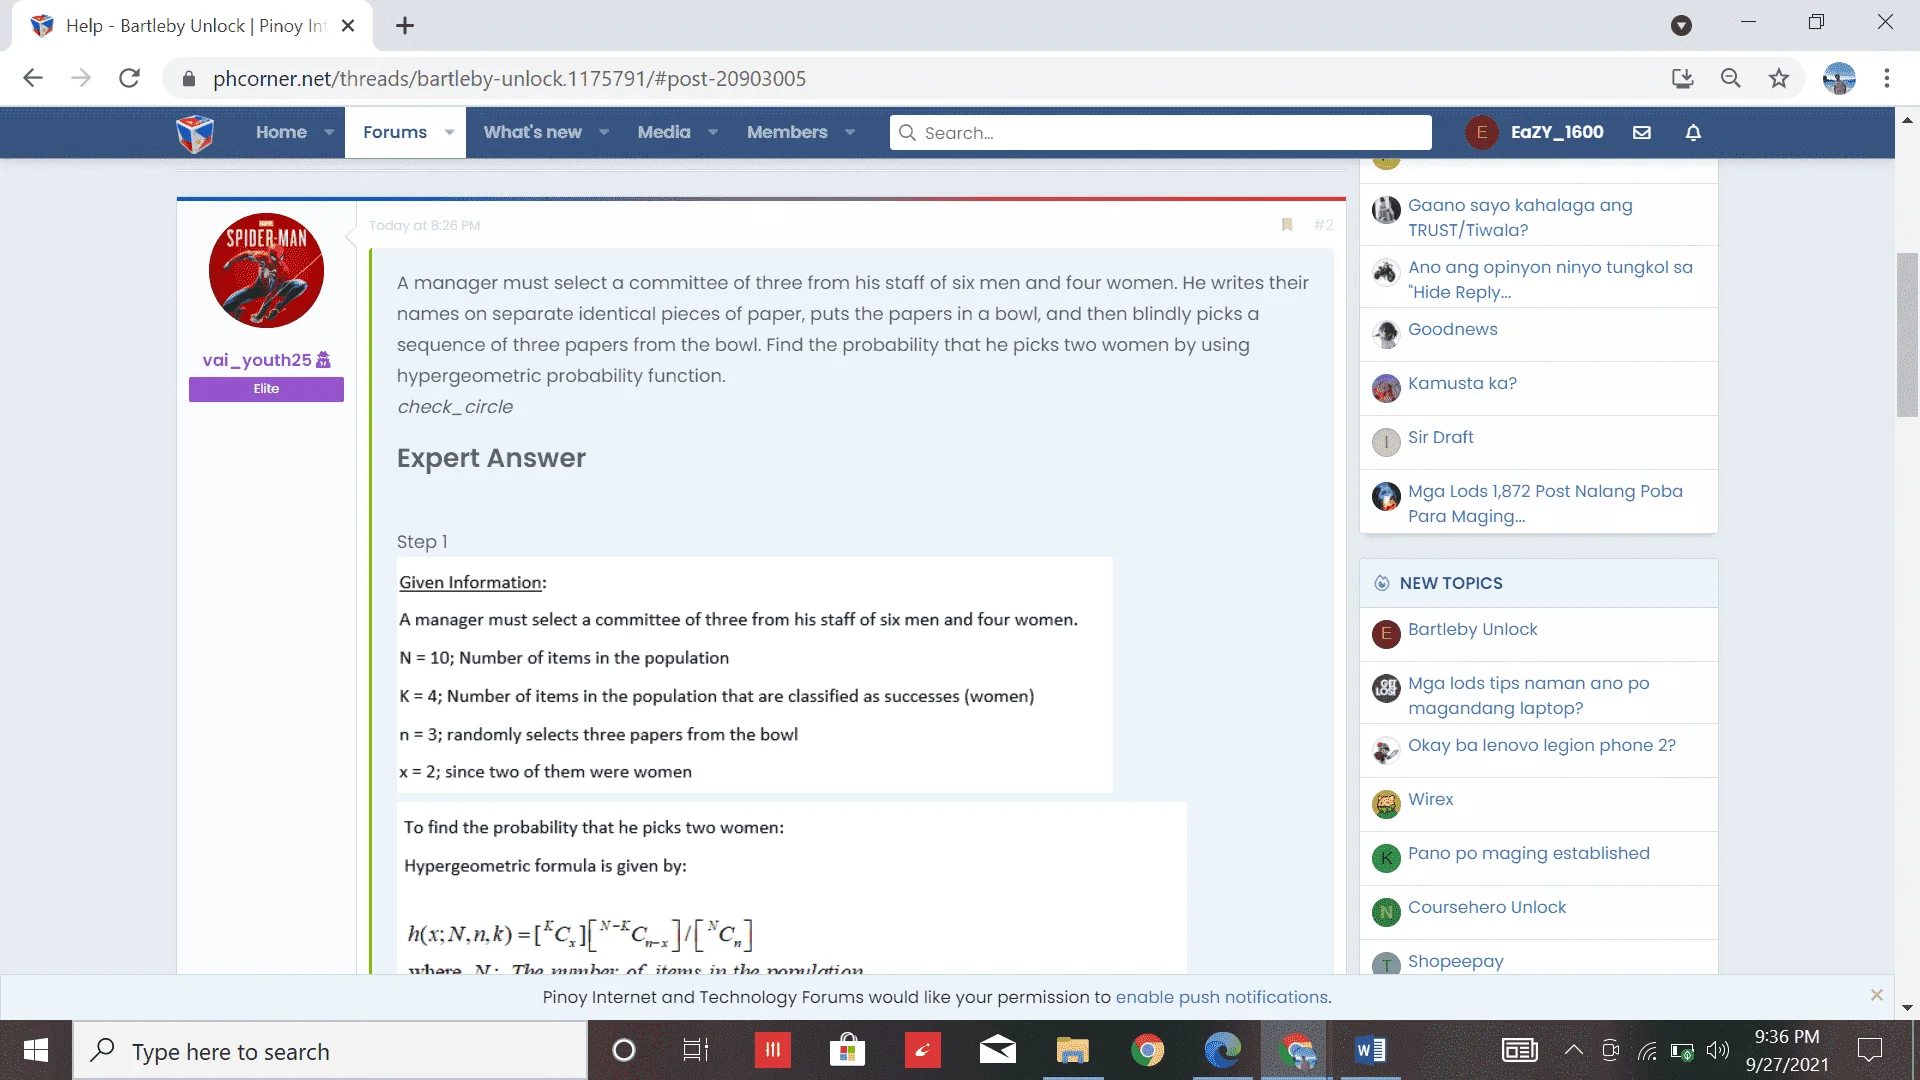Viewport: 1920px width, 1080px height.
Task: Open 'Okay ba lenovo legion phone 2?' thread
Action: click(x=1541, y=745)
